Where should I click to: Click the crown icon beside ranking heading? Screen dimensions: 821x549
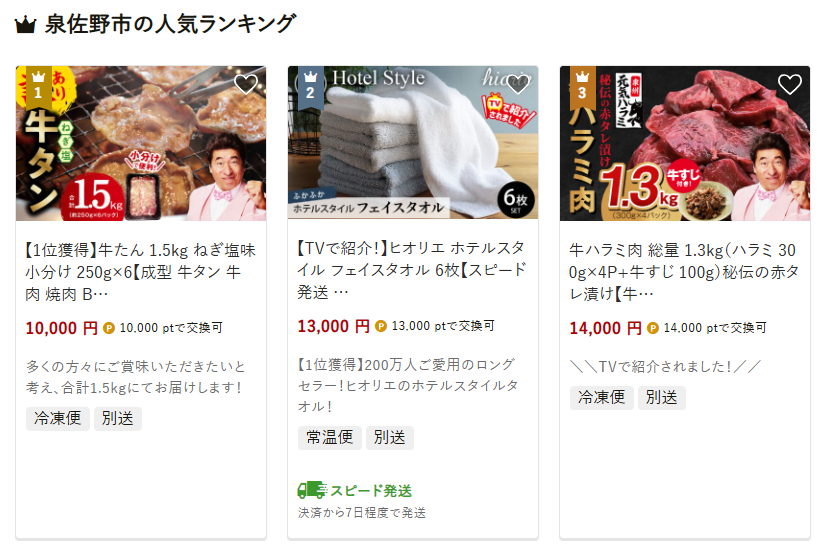tap(25, 25)
